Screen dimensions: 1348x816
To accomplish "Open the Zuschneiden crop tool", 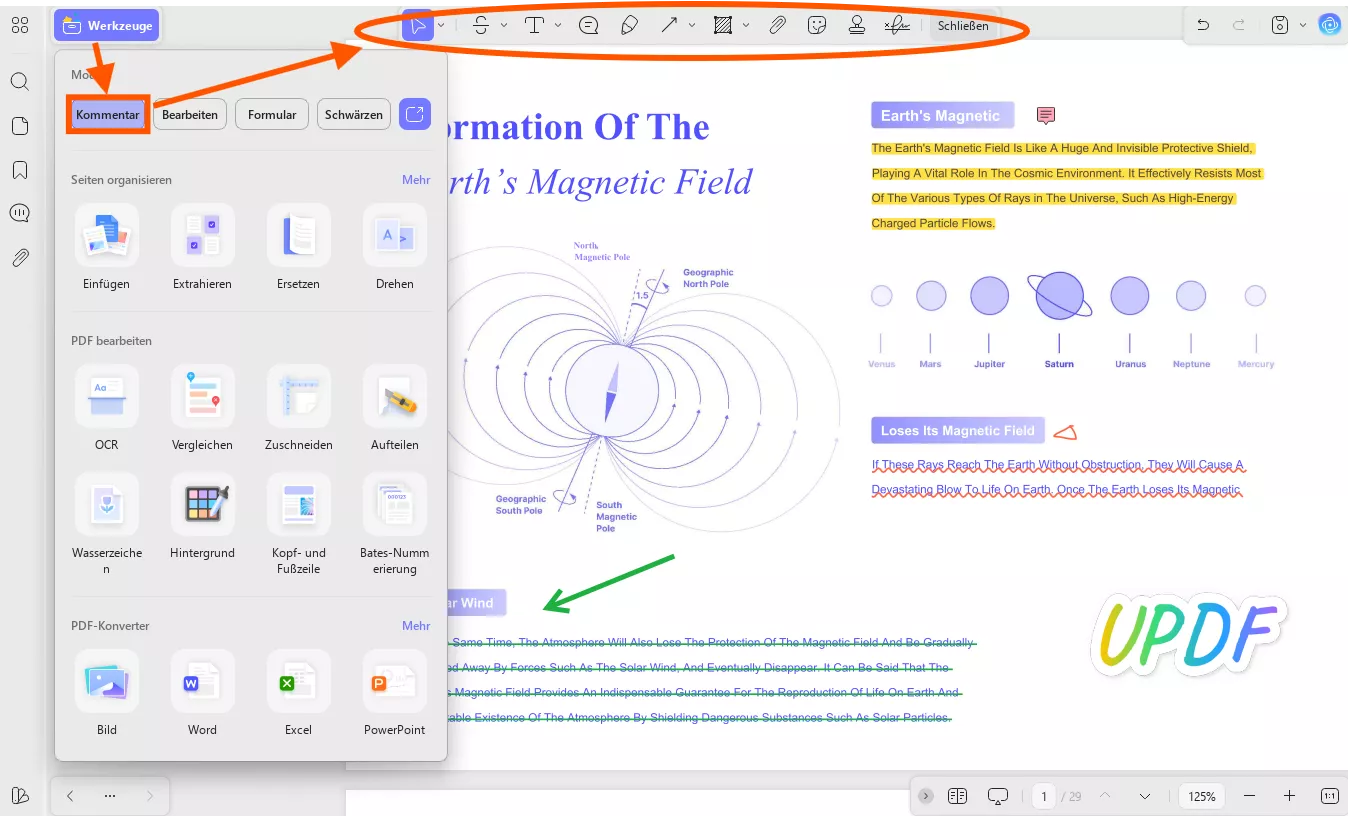I will [298, 408].
